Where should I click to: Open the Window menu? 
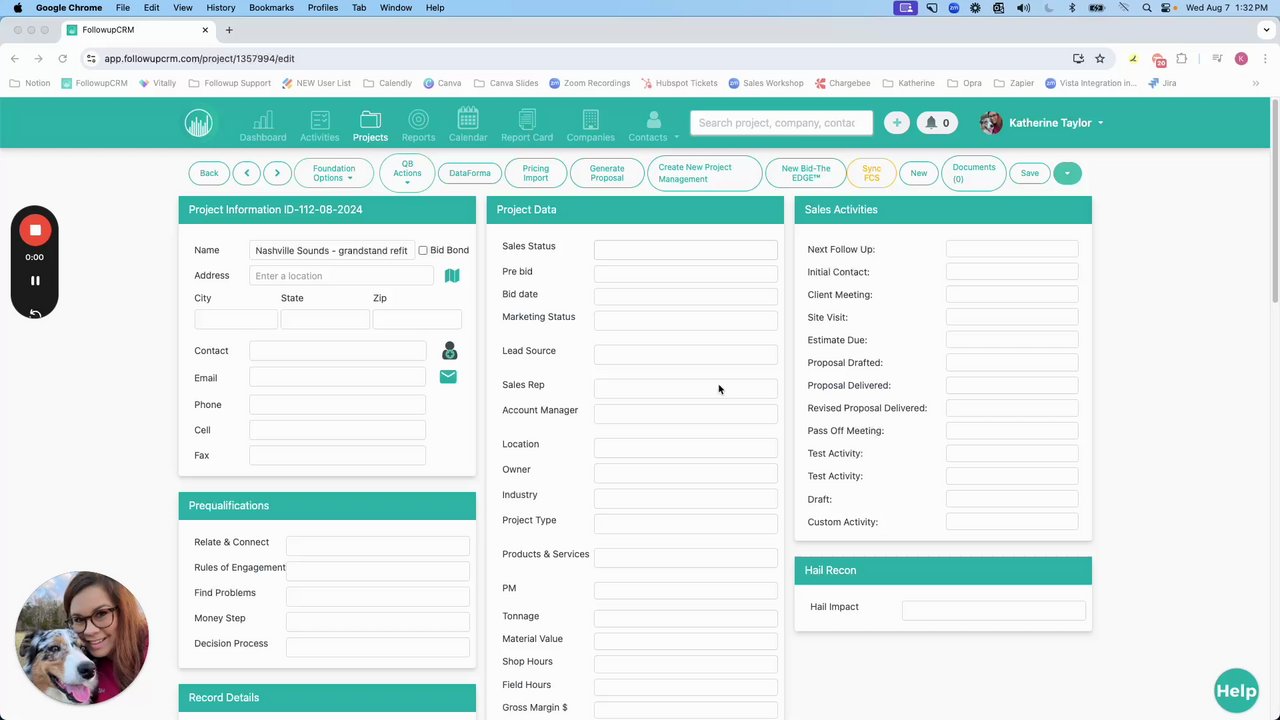point(396,7)
